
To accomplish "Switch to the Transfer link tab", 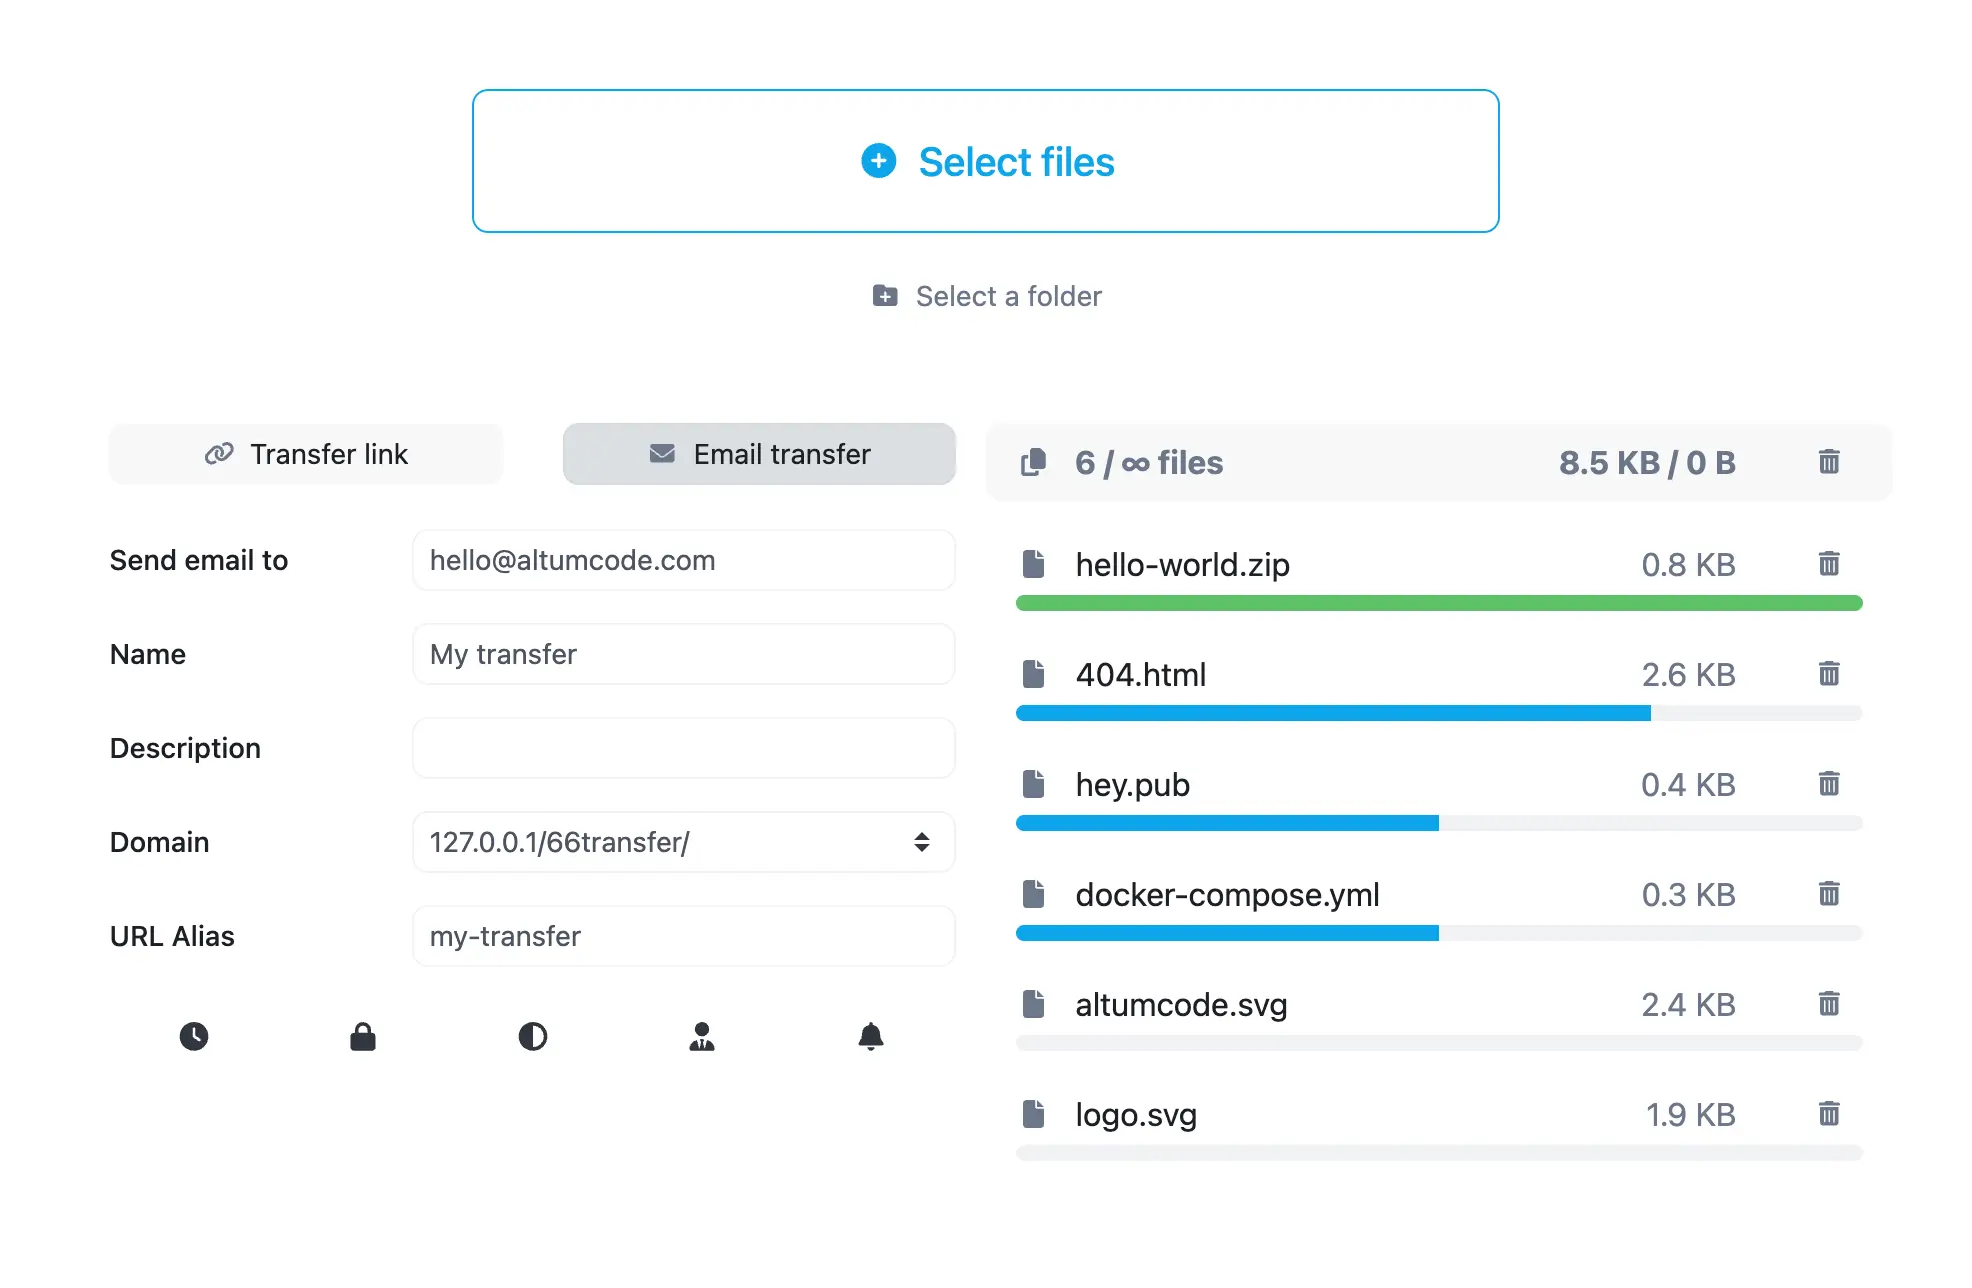I will [306, 454].
